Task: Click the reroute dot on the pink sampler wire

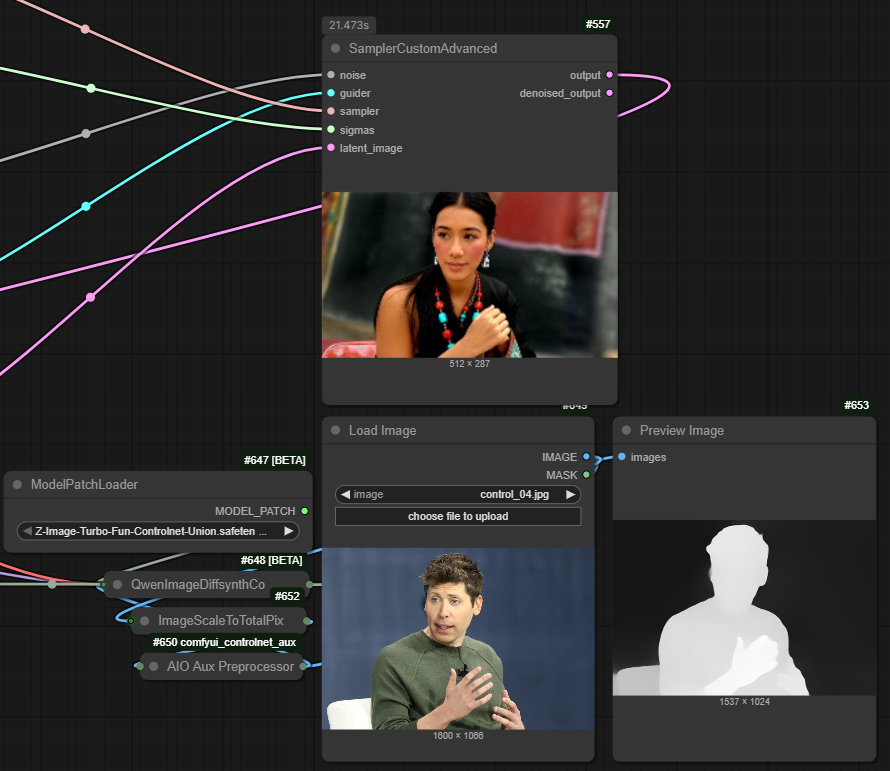Action: point(85,29)
